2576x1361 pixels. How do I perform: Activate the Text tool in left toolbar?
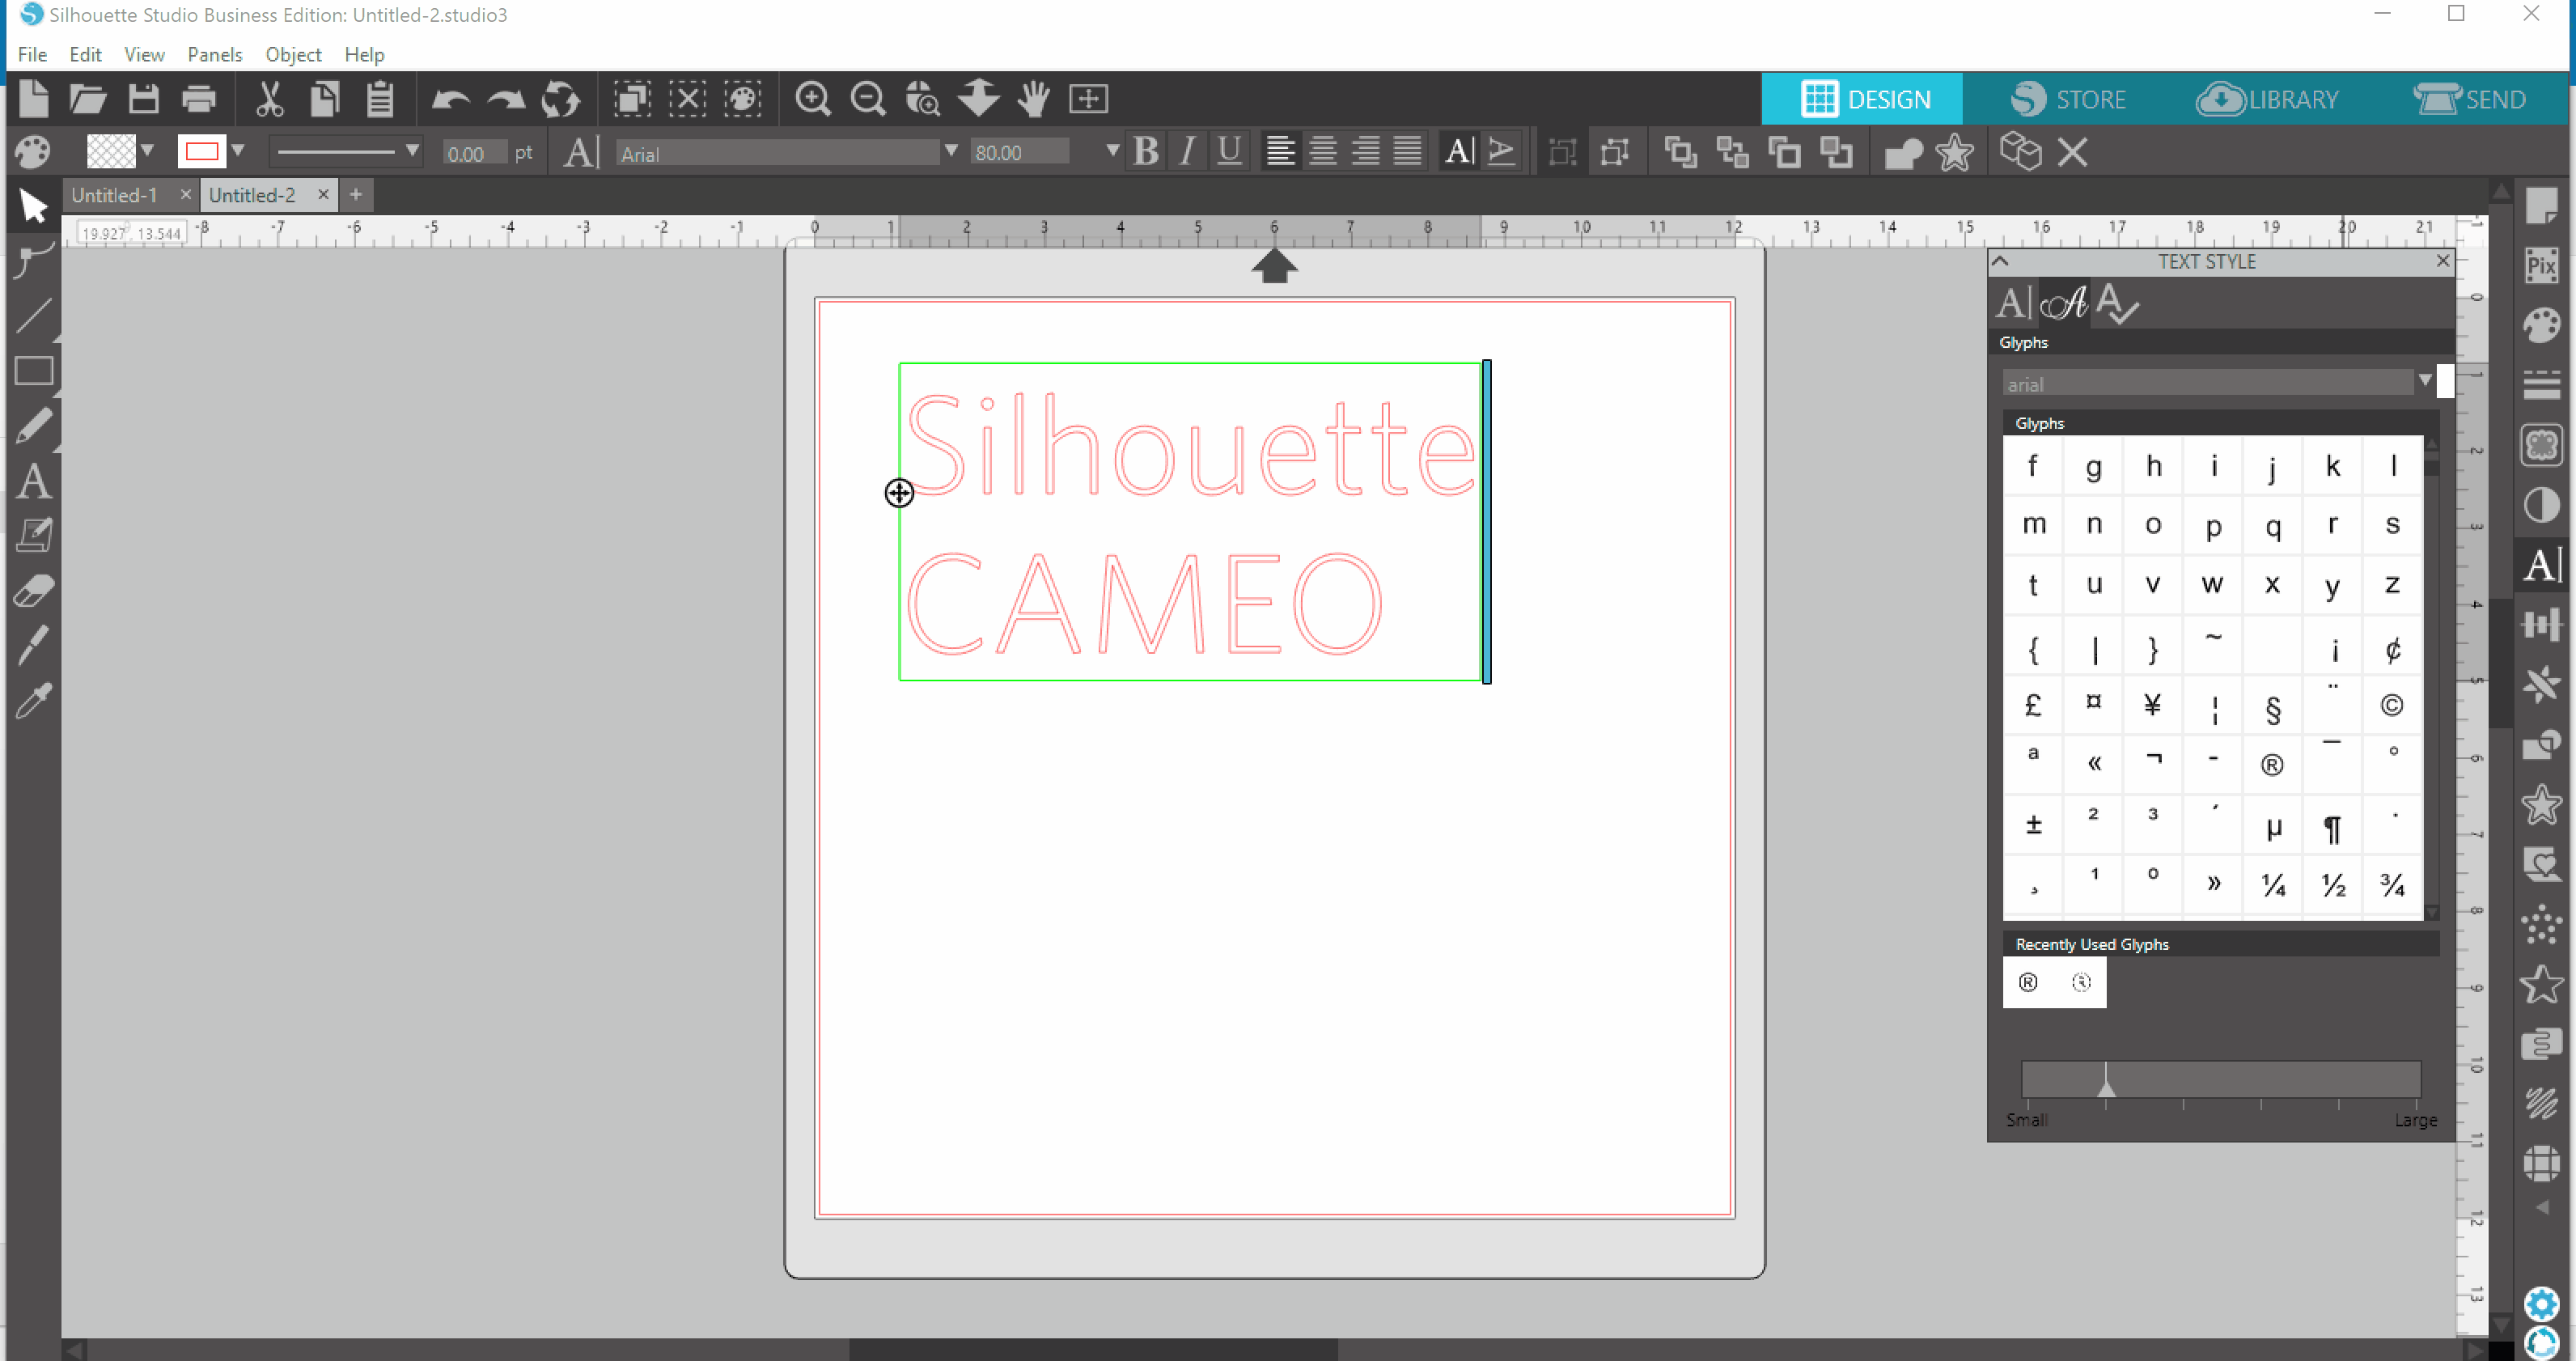[x=33, y=482]
